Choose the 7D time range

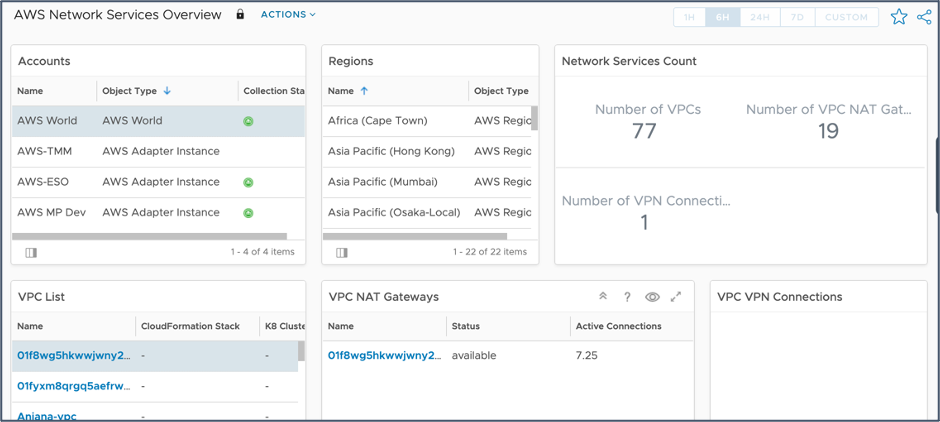797,18
